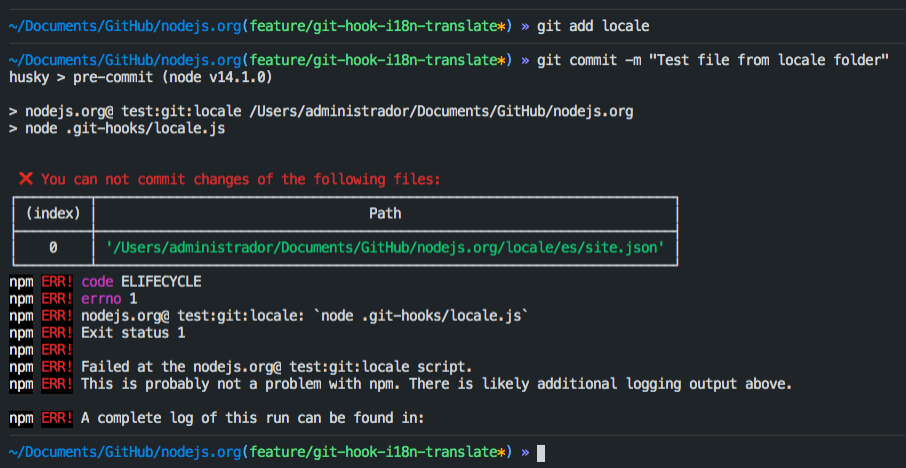This screenshot has height=468, width=906.
Task: Click 'husky > pre-commit (node v14.1.0)' line
Action: (140, 77)
